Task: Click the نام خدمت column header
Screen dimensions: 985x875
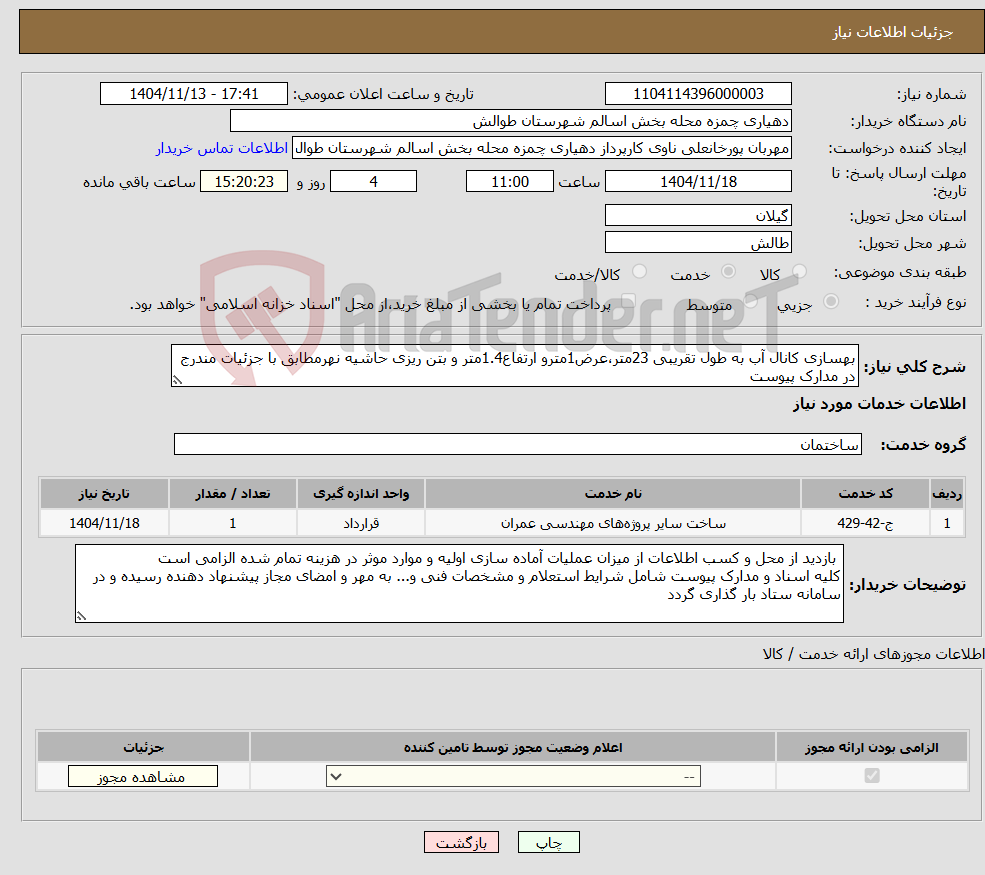Action: [x=613, y=494]
